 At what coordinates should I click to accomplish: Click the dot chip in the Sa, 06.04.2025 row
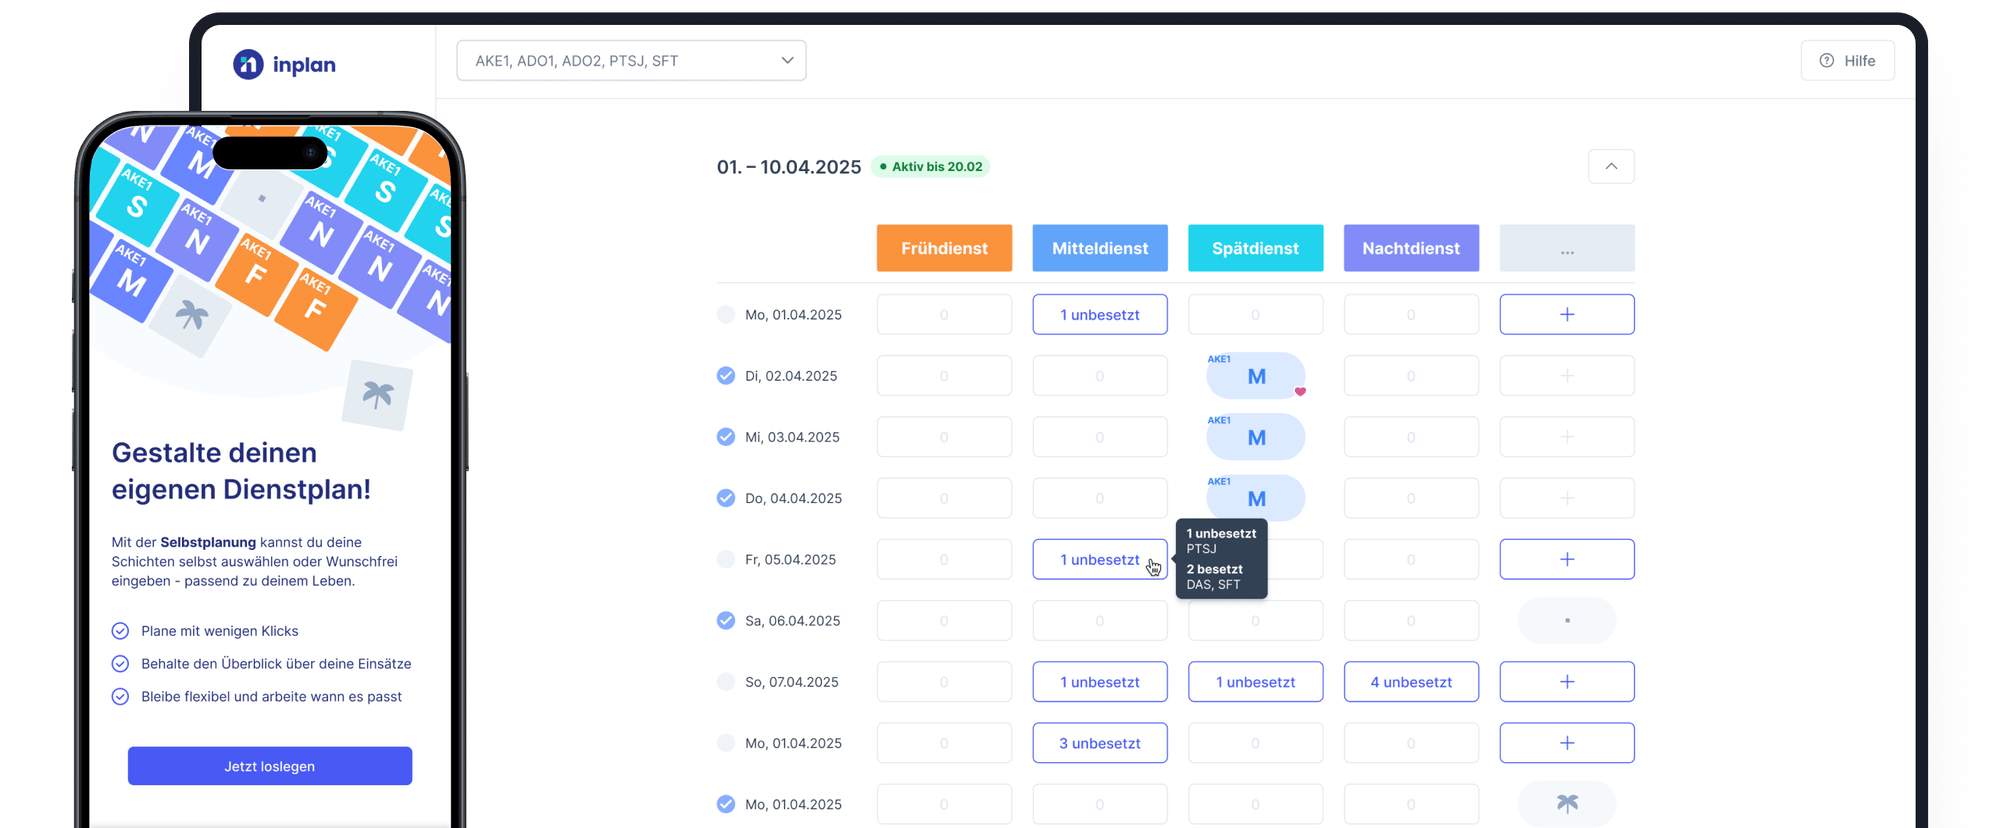coord(1566,621)
